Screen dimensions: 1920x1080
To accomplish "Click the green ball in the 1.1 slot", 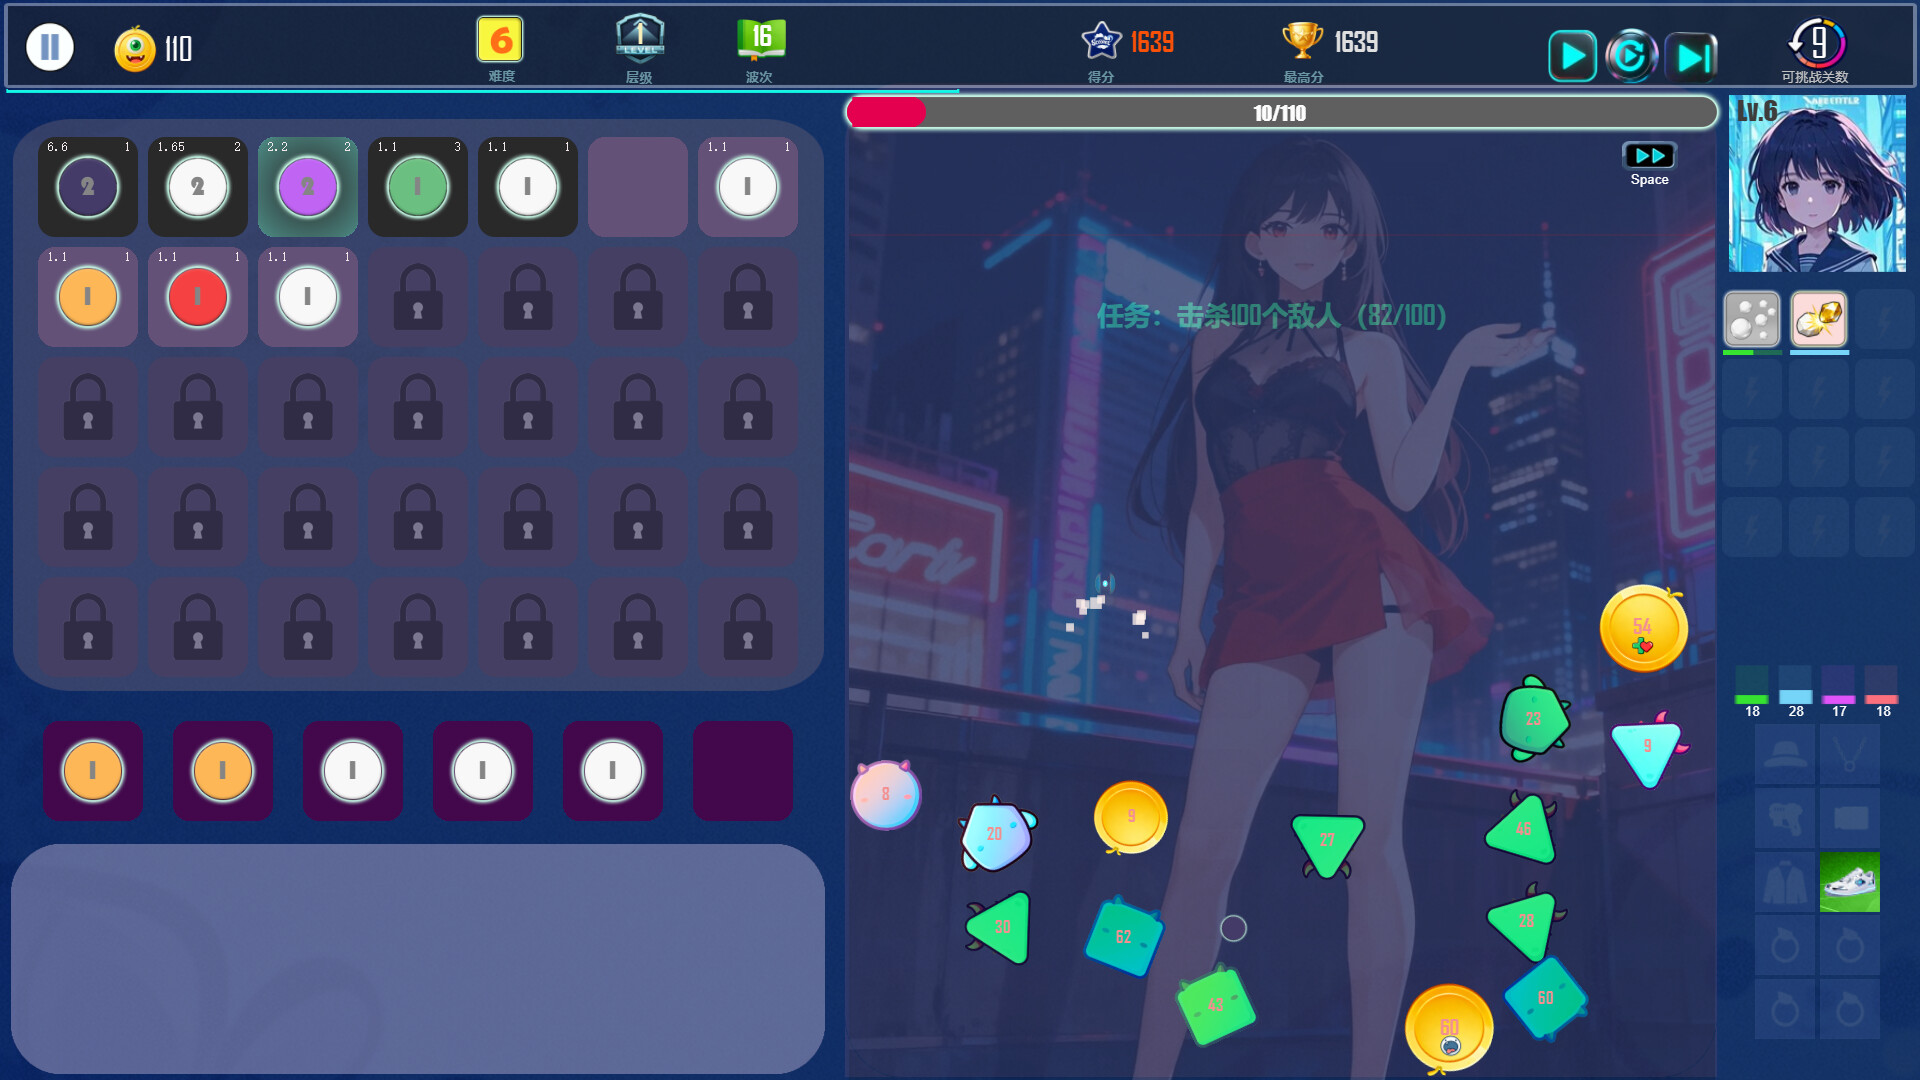I will coord(418,187).
